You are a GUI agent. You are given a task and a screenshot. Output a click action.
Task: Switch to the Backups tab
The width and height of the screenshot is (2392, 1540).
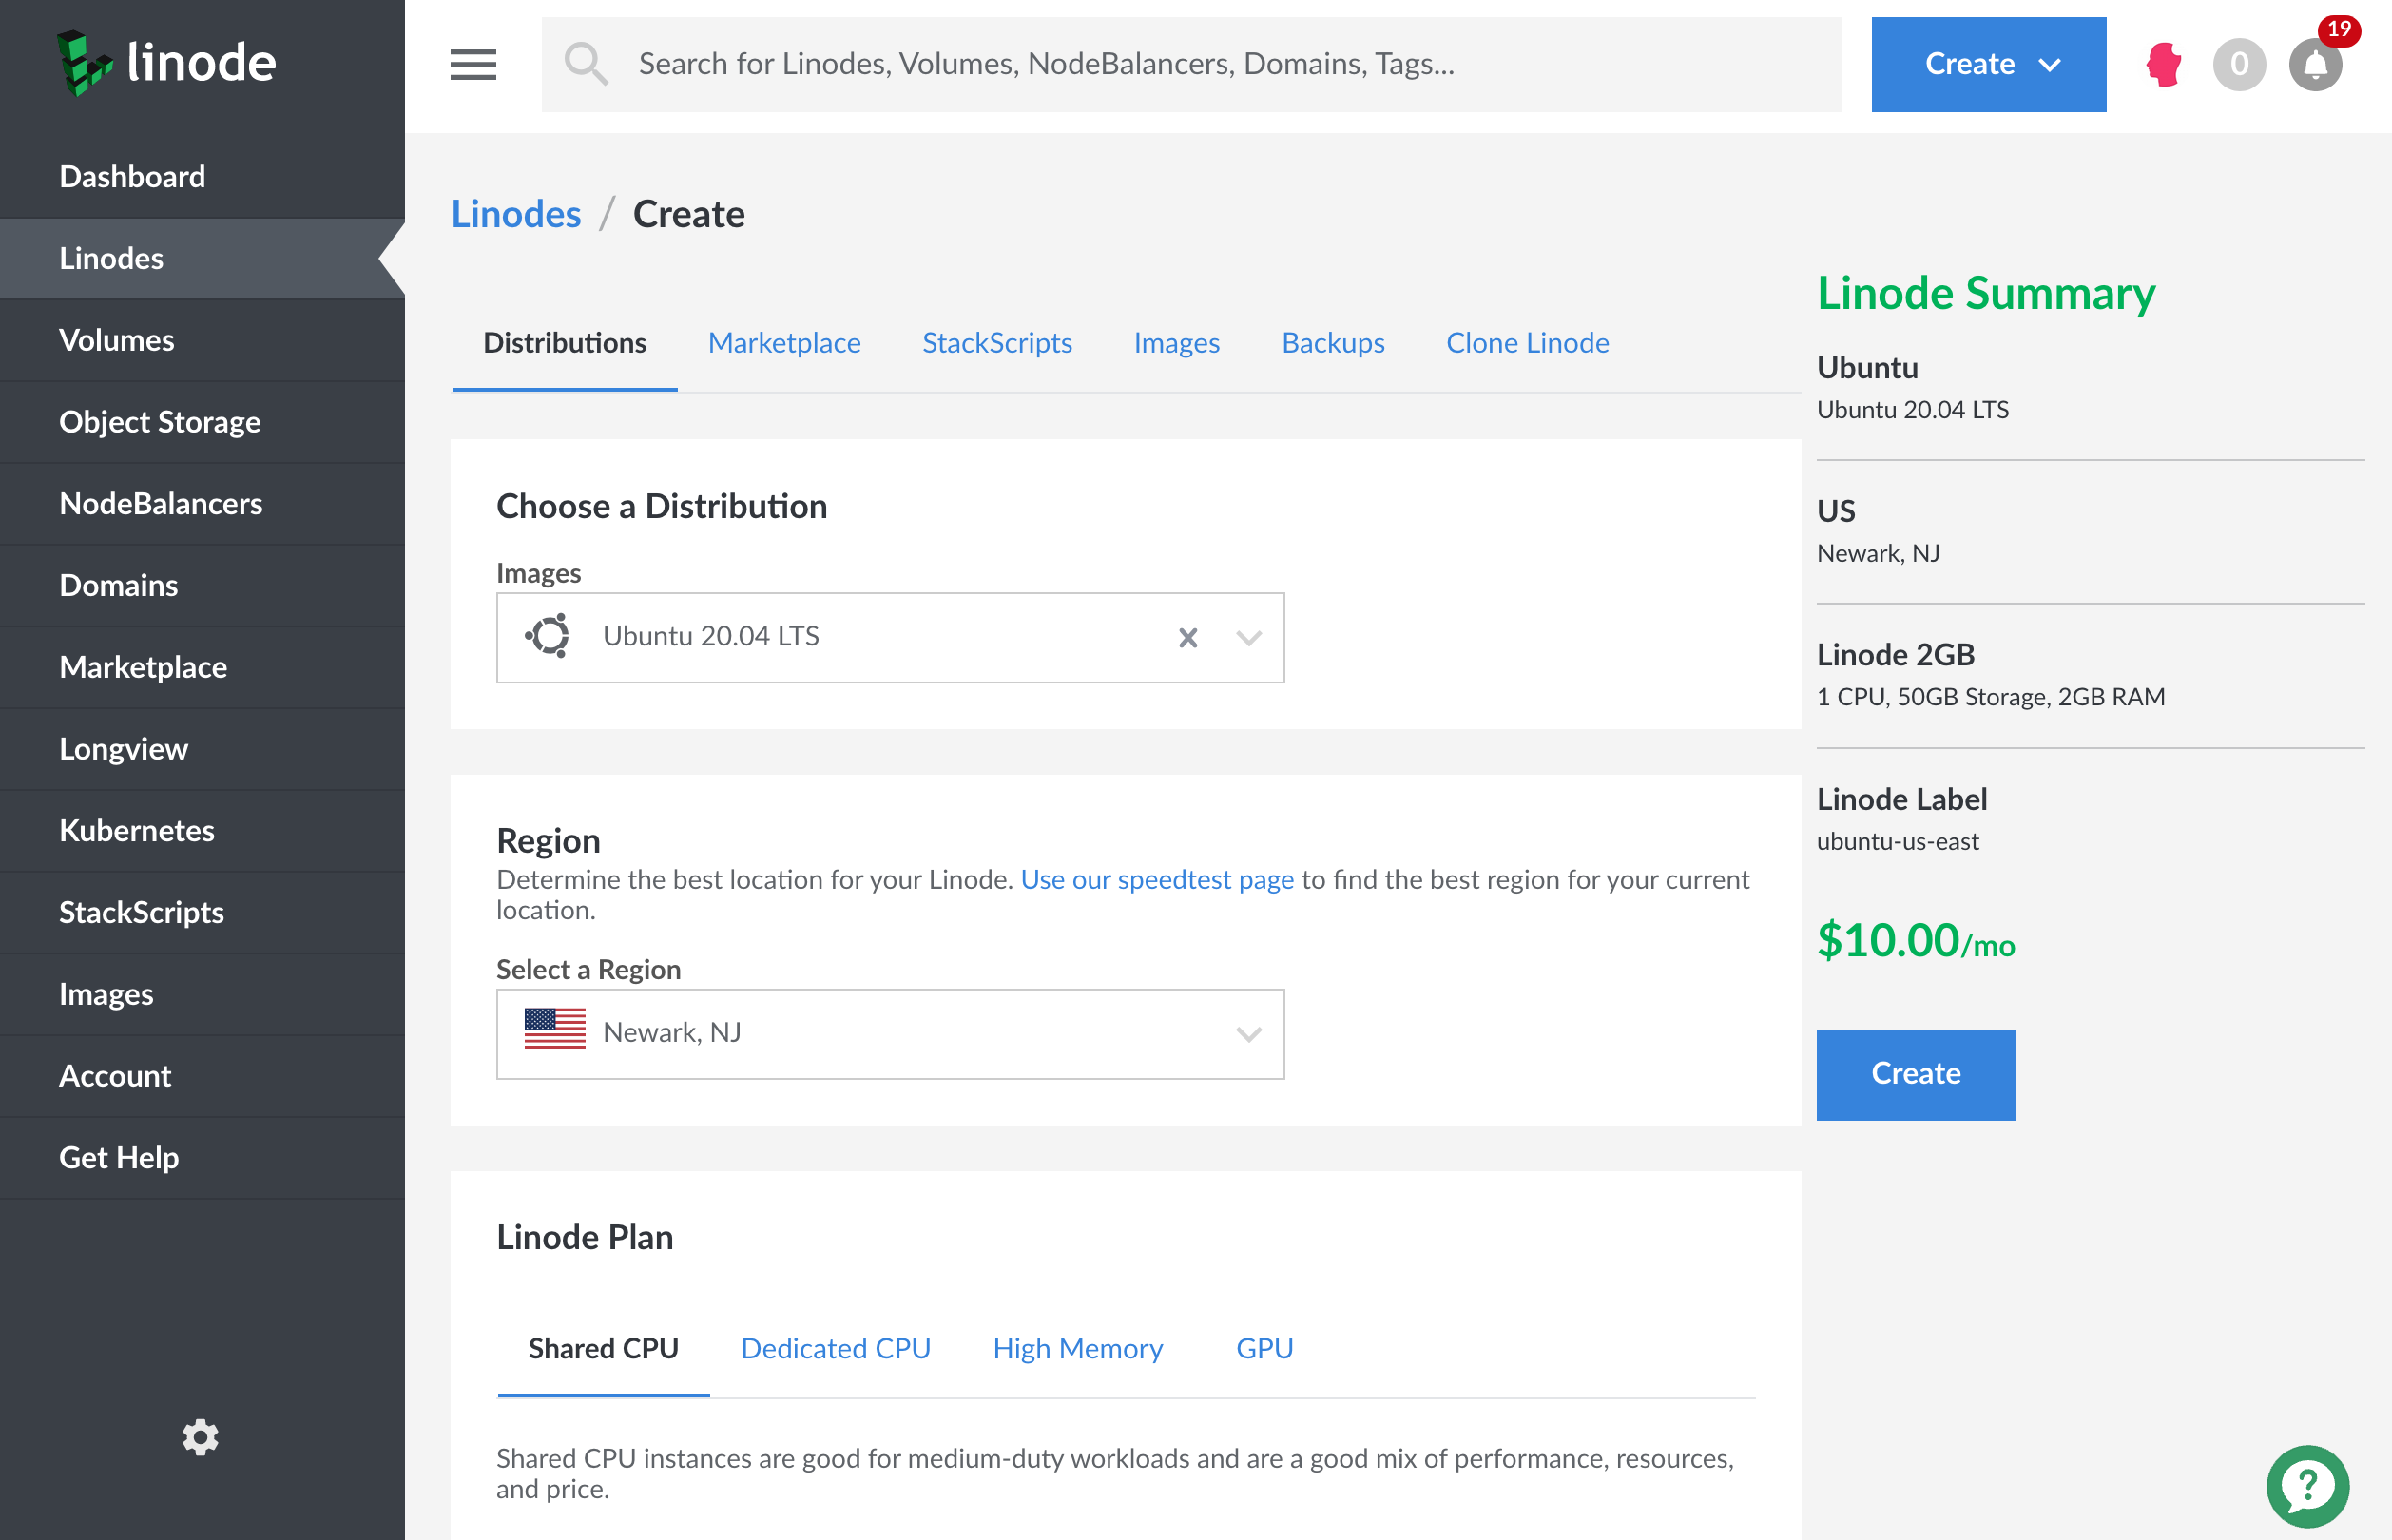(x=1333, y=343)
